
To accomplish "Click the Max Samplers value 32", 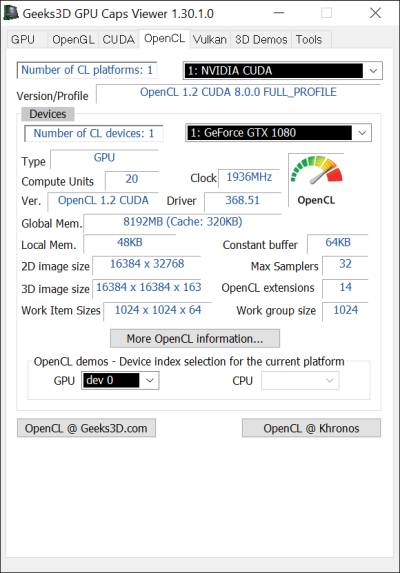I will click(346, 264).
